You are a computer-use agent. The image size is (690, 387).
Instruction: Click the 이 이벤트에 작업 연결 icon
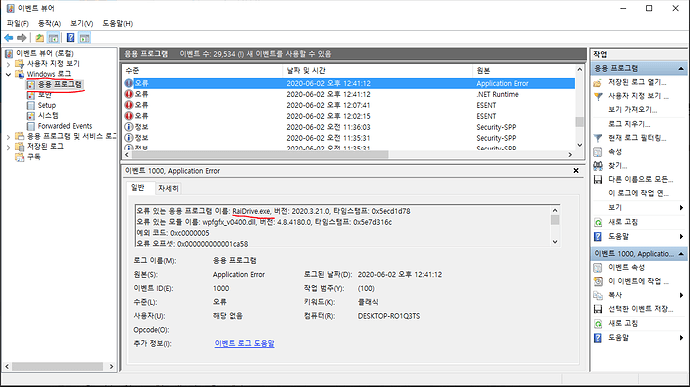tap(598, 281)
